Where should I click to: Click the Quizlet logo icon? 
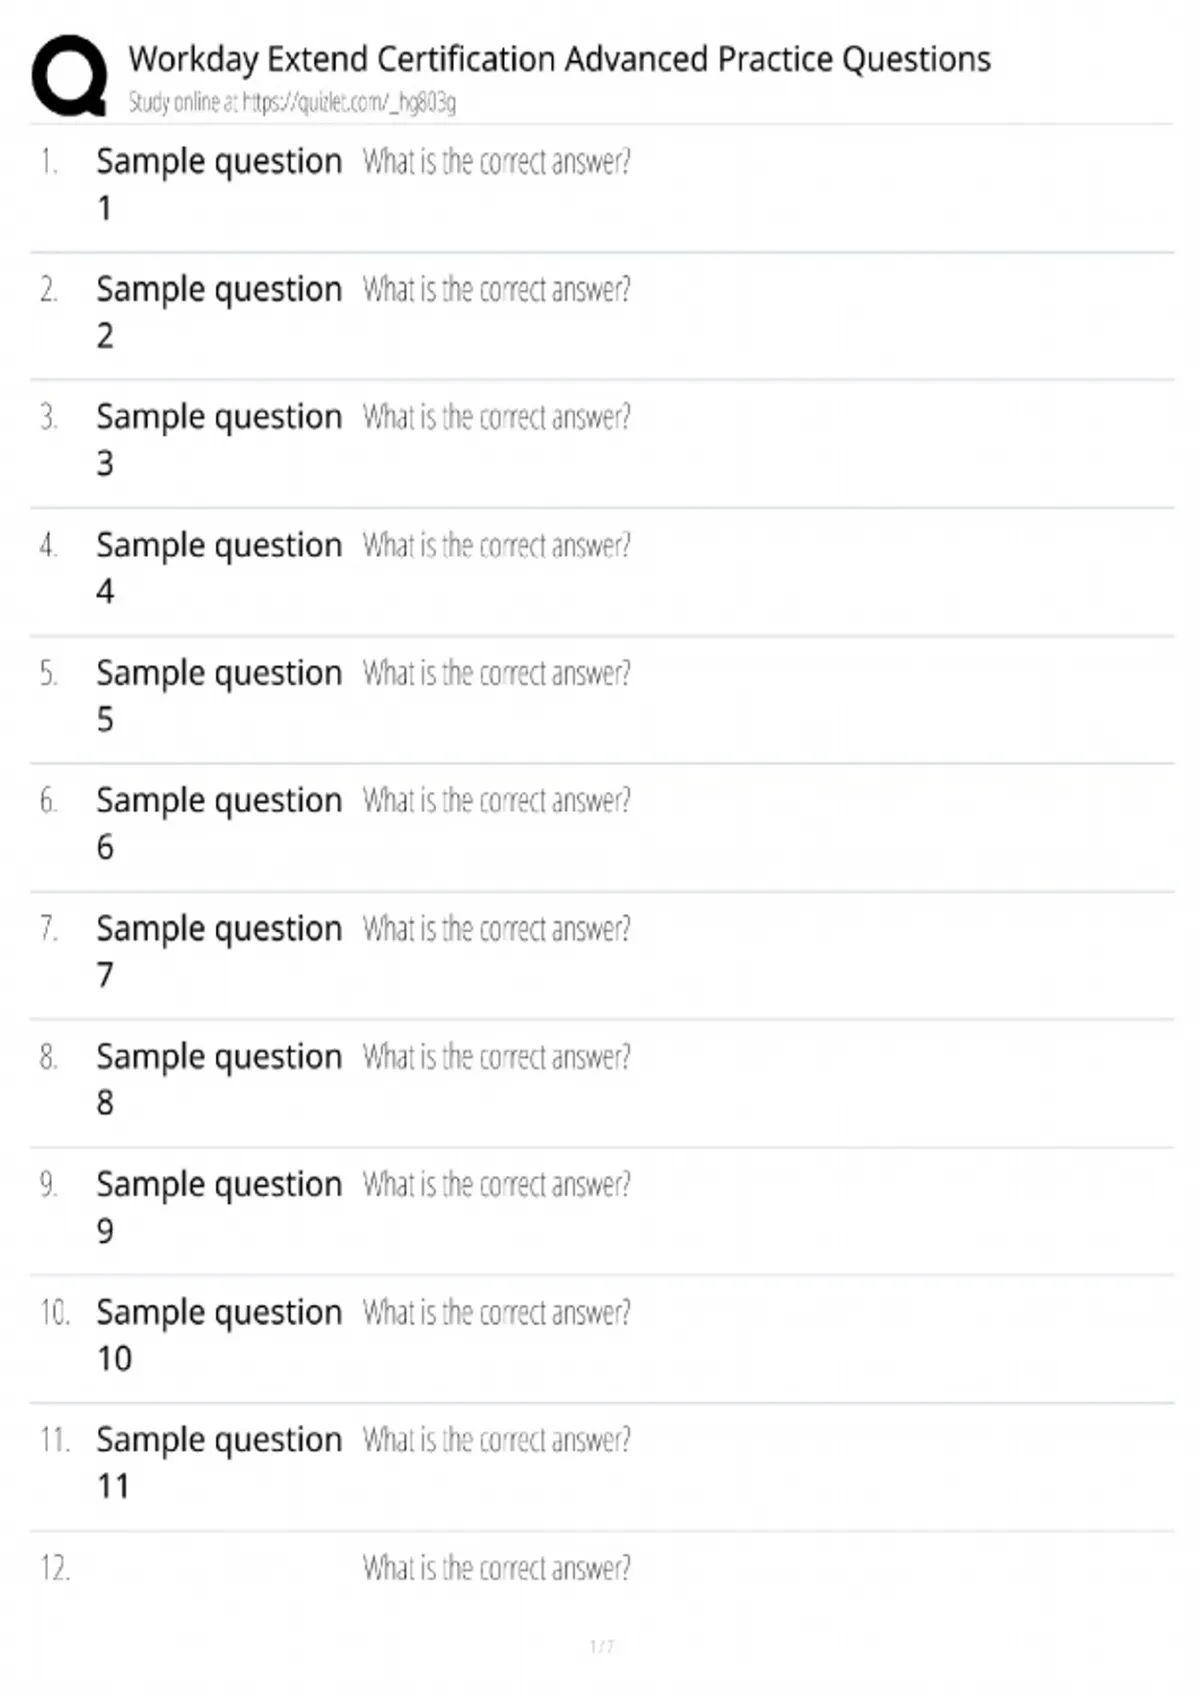pos(69,75)
